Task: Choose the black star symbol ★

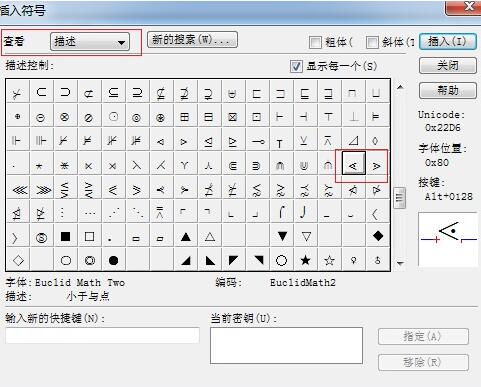Action: (x=305, y=260)
